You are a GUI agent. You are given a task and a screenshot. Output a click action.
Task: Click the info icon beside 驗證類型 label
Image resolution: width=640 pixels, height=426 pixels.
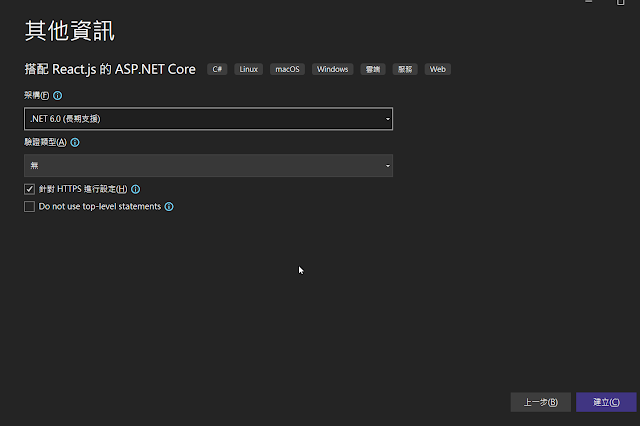point(75,143)
